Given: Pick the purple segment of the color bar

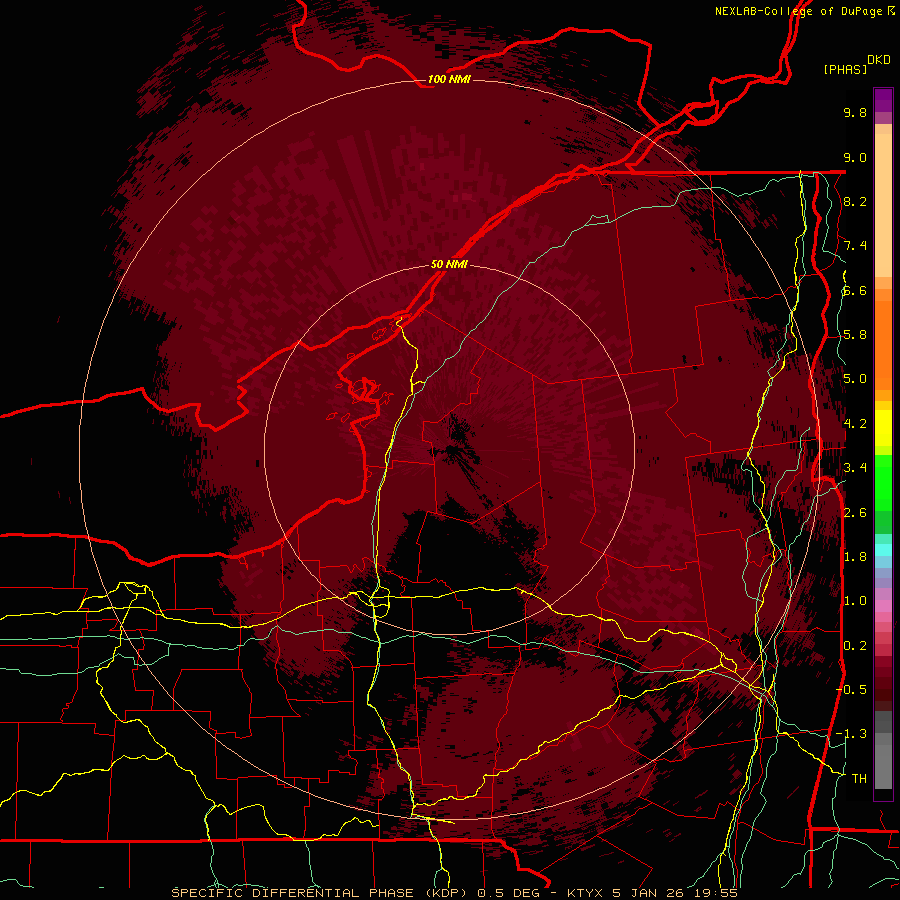Looking at the screenshot, I should pyautogui.click(x=883, y=100).
